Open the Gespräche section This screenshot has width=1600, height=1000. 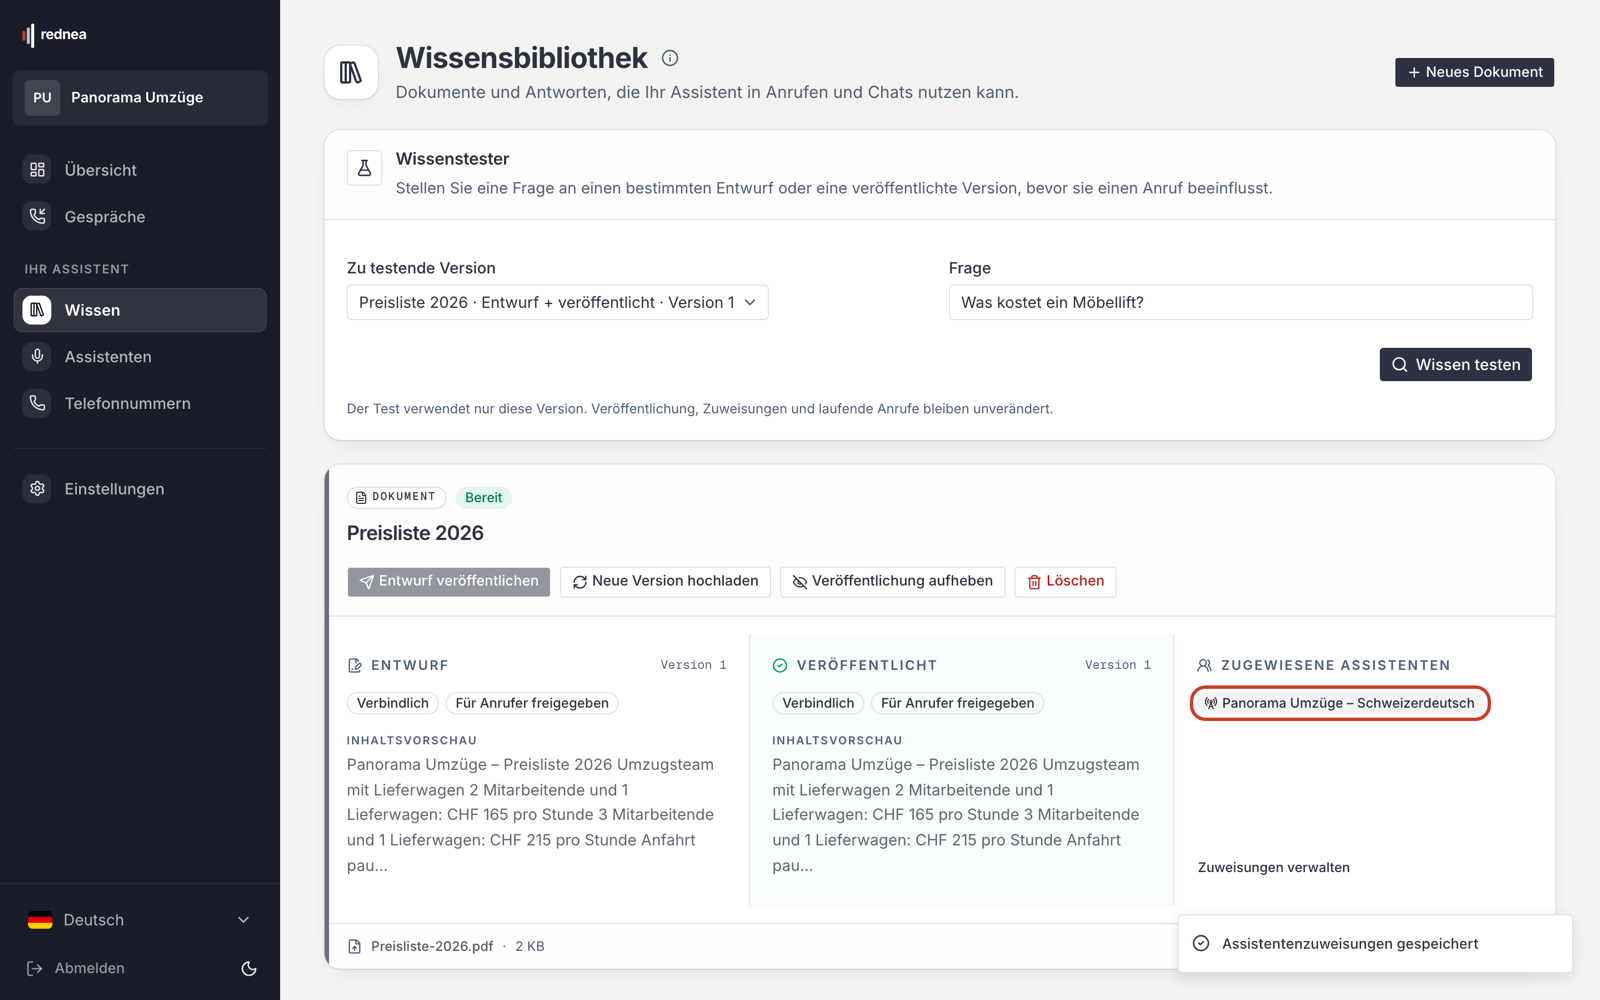pyautogui.click(x=140, y=217)
